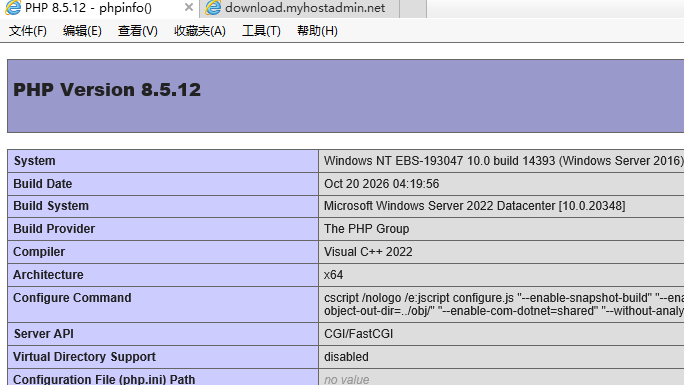This screenshot has width=684, height=385.
Task: Open the 工具(T) menu
Action: tap(261, 31)
